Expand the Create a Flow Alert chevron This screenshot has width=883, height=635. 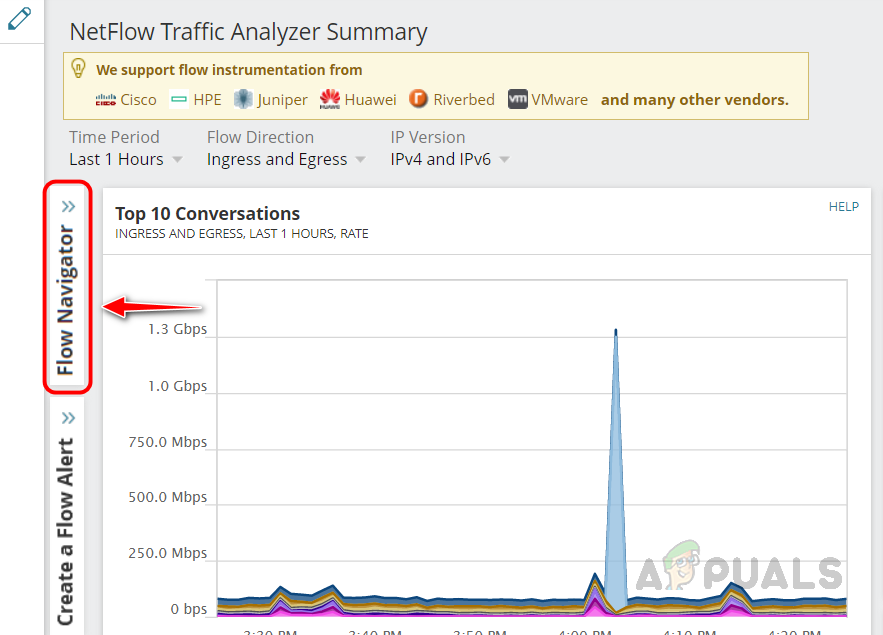point(68,418)
